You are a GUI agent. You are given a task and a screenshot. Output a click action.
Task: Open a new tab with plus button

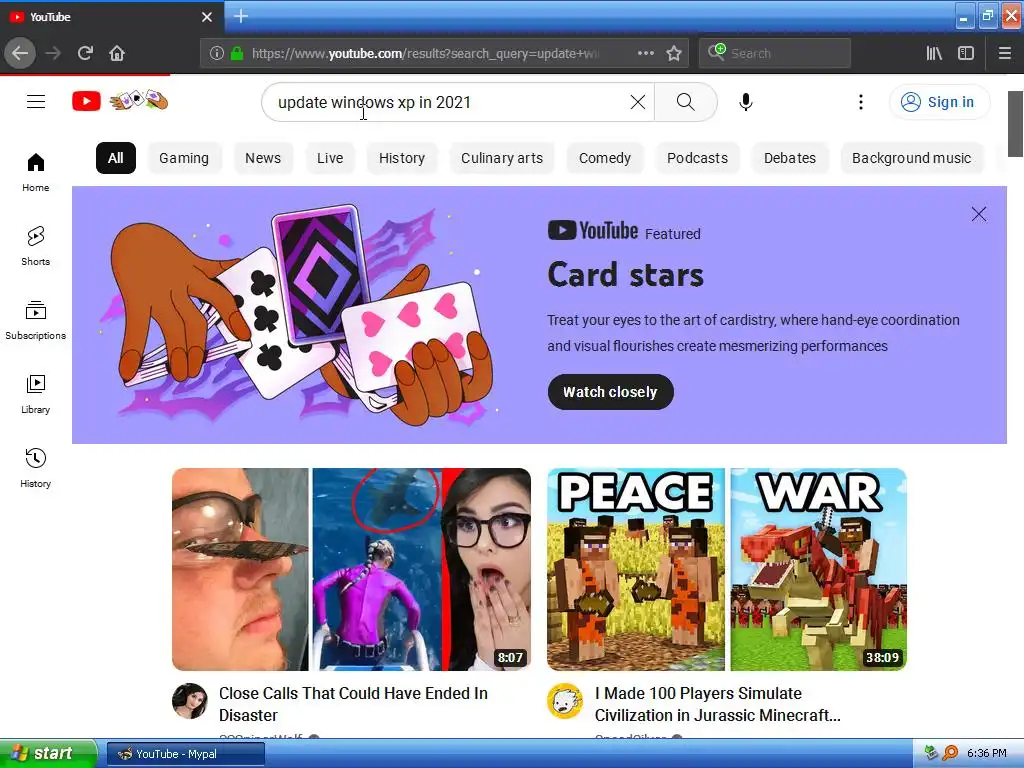click(x=240, y=16)
